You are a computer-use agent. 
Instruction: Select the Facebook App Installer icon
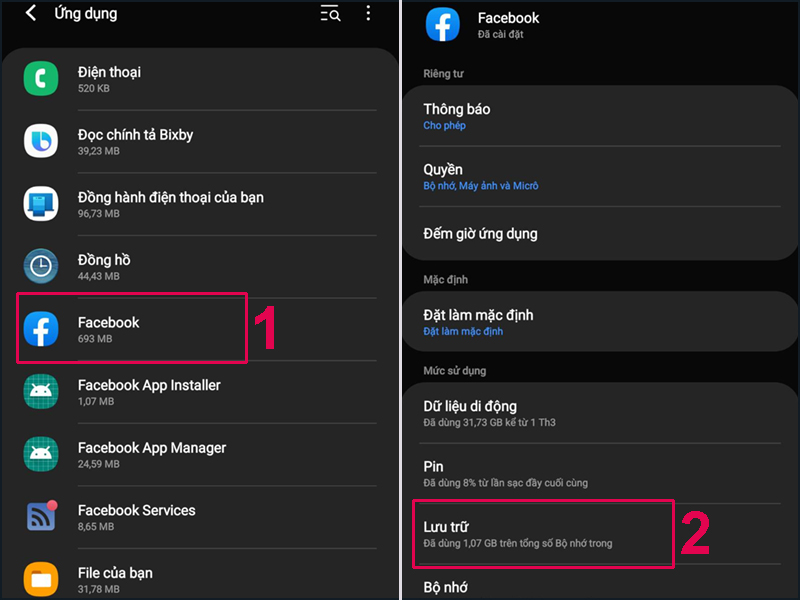pos(40,391)
